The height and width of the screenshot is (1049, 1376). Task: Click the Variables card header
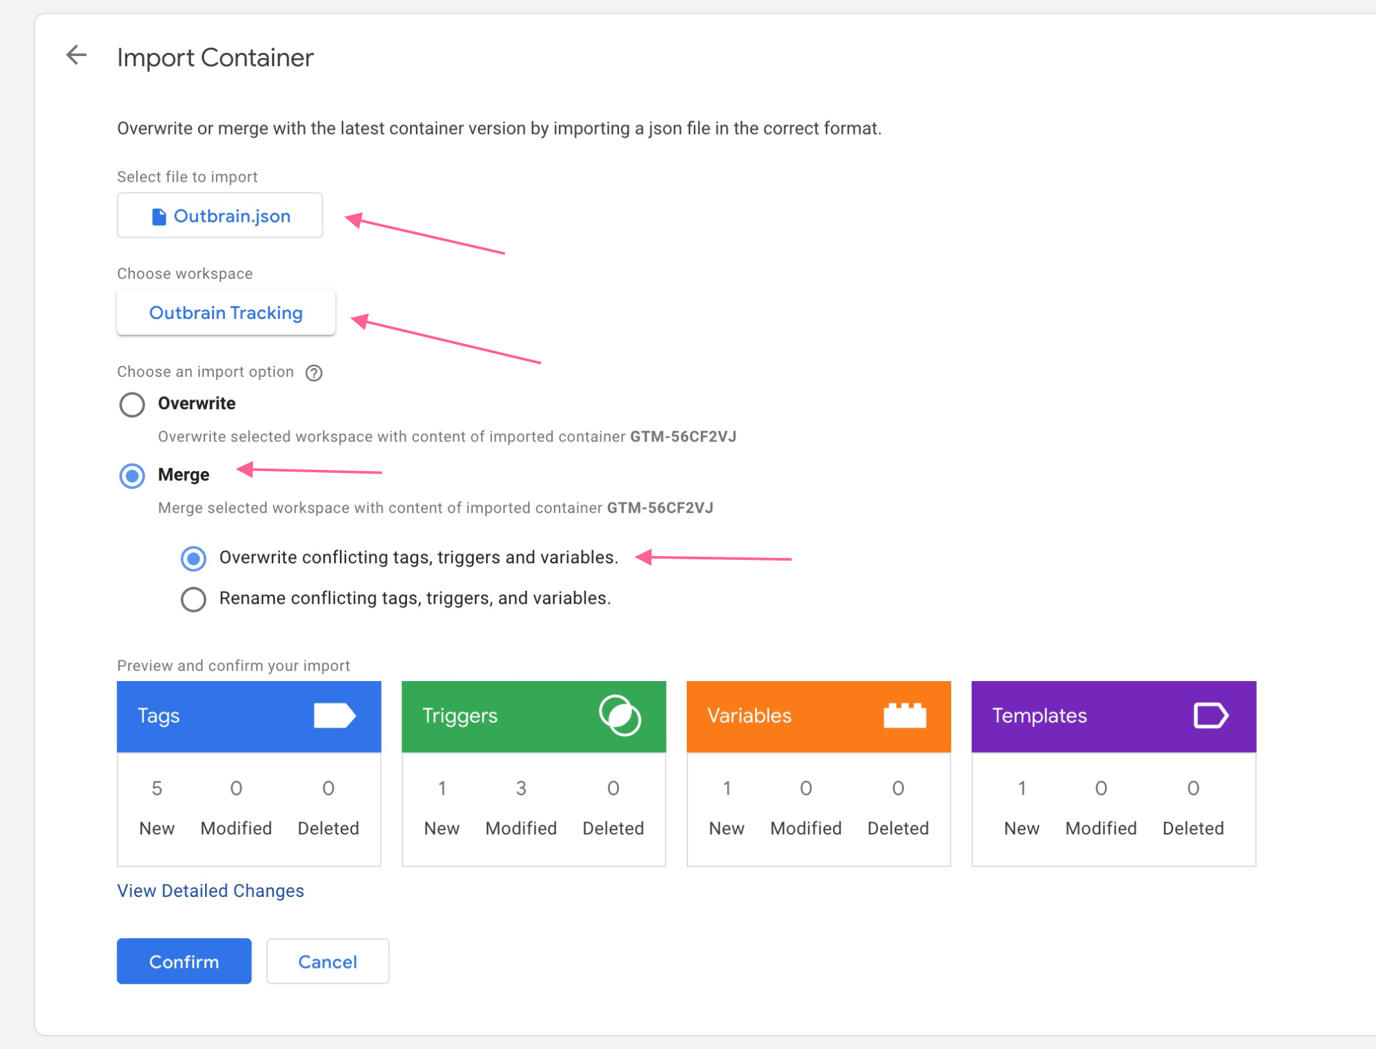tap(819, 716)
